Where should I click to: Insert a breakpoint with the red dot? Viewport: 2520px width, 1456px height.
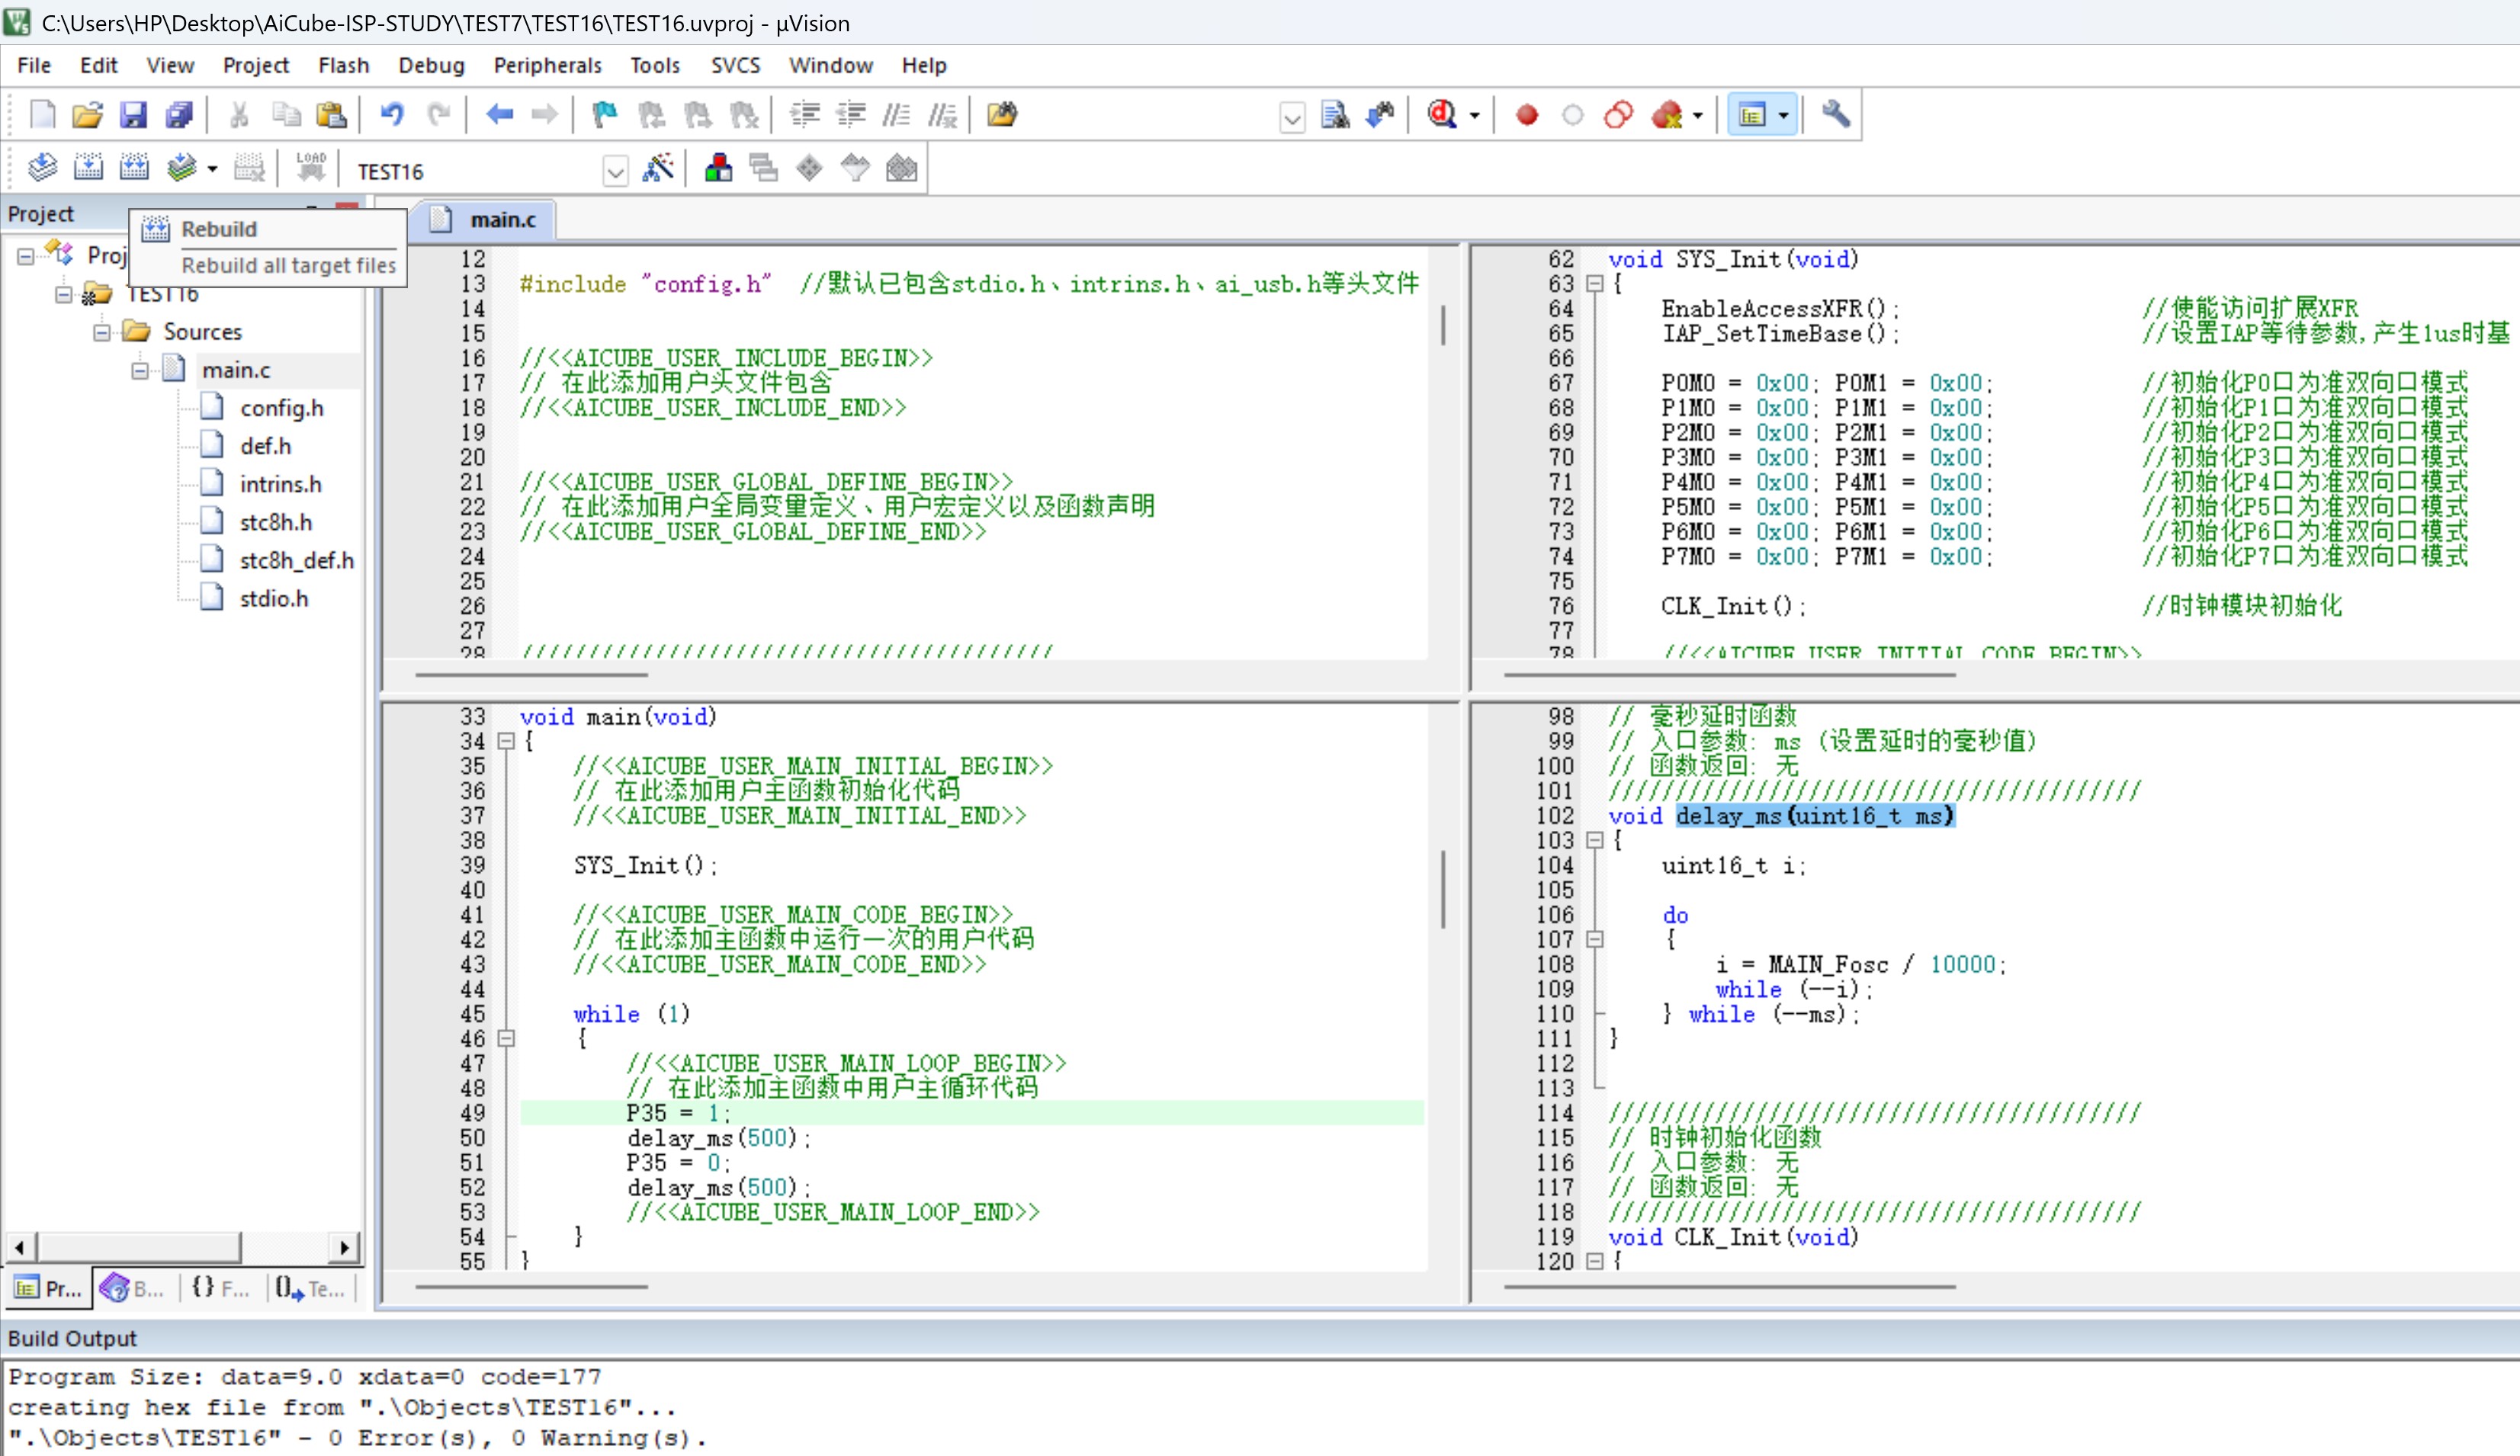[x=1527, y=115]
